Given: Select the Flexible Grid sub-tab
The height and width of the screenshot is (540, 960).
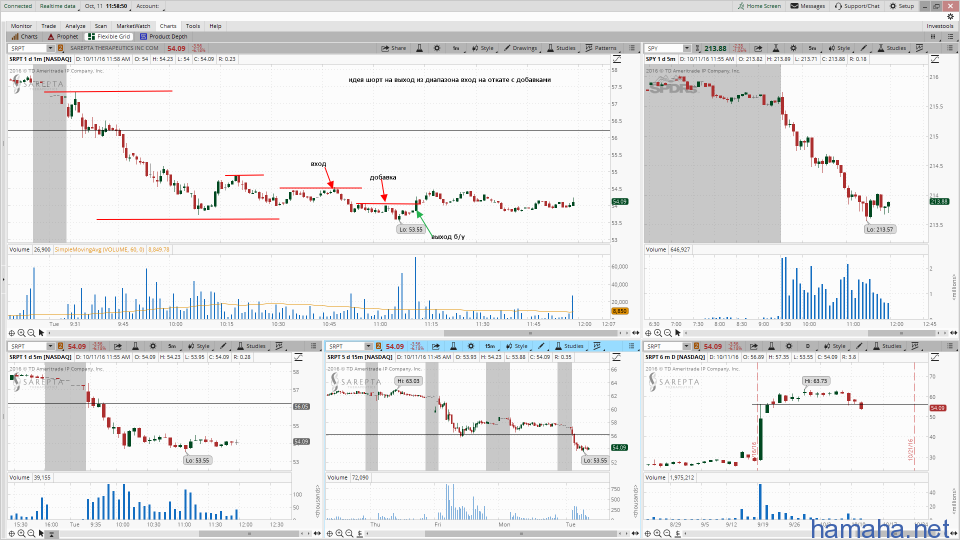Looking at the screenshot, I should click(x=109, y=36).
